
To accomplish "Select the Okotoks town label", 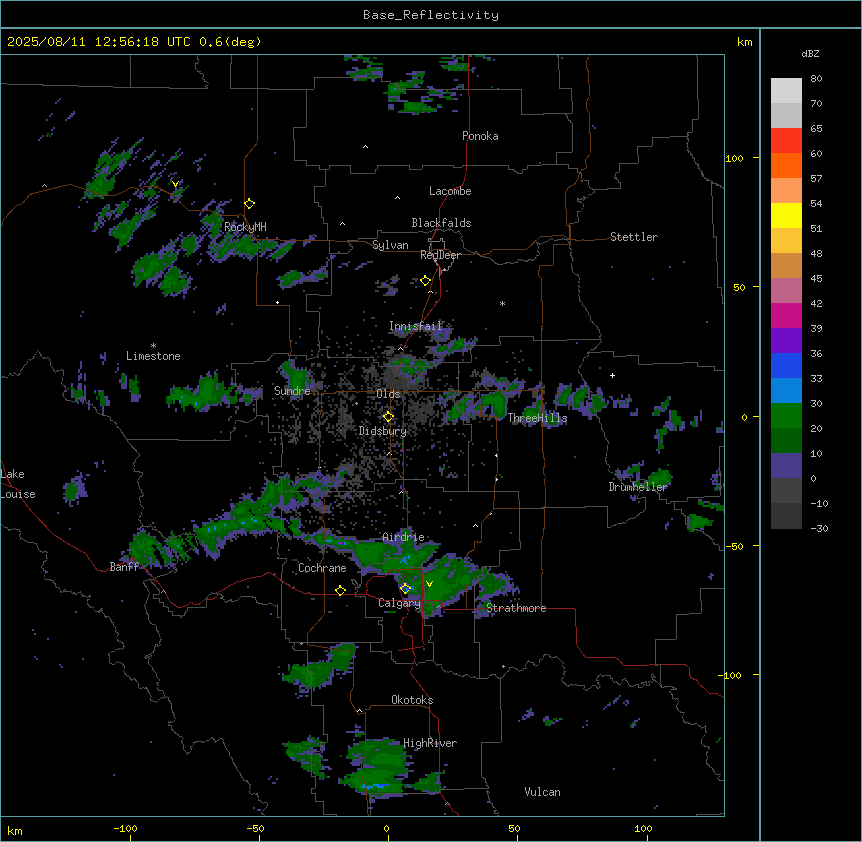I will click(412, 700).
